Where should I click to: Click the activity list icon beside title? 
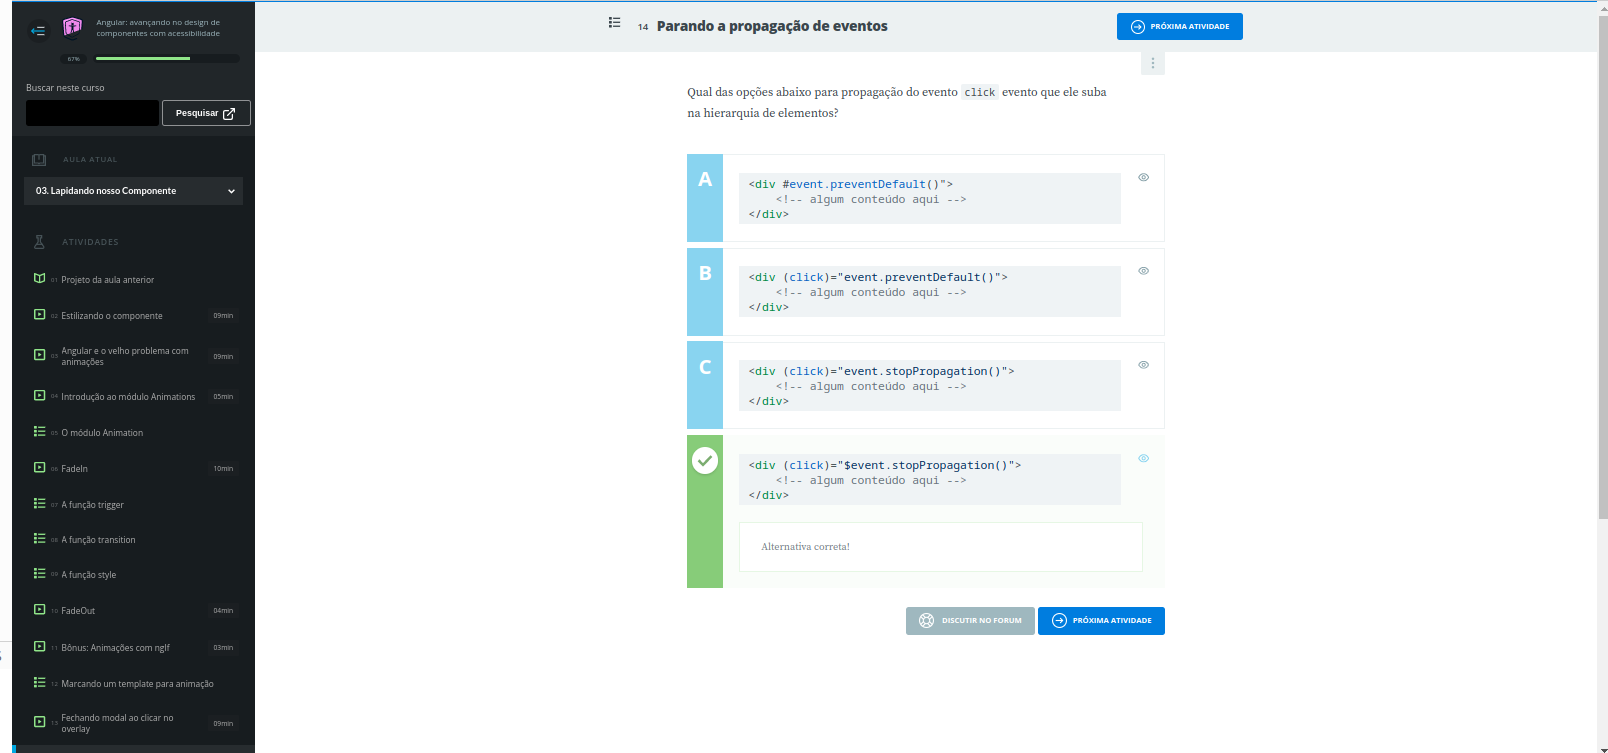point(614,22)
